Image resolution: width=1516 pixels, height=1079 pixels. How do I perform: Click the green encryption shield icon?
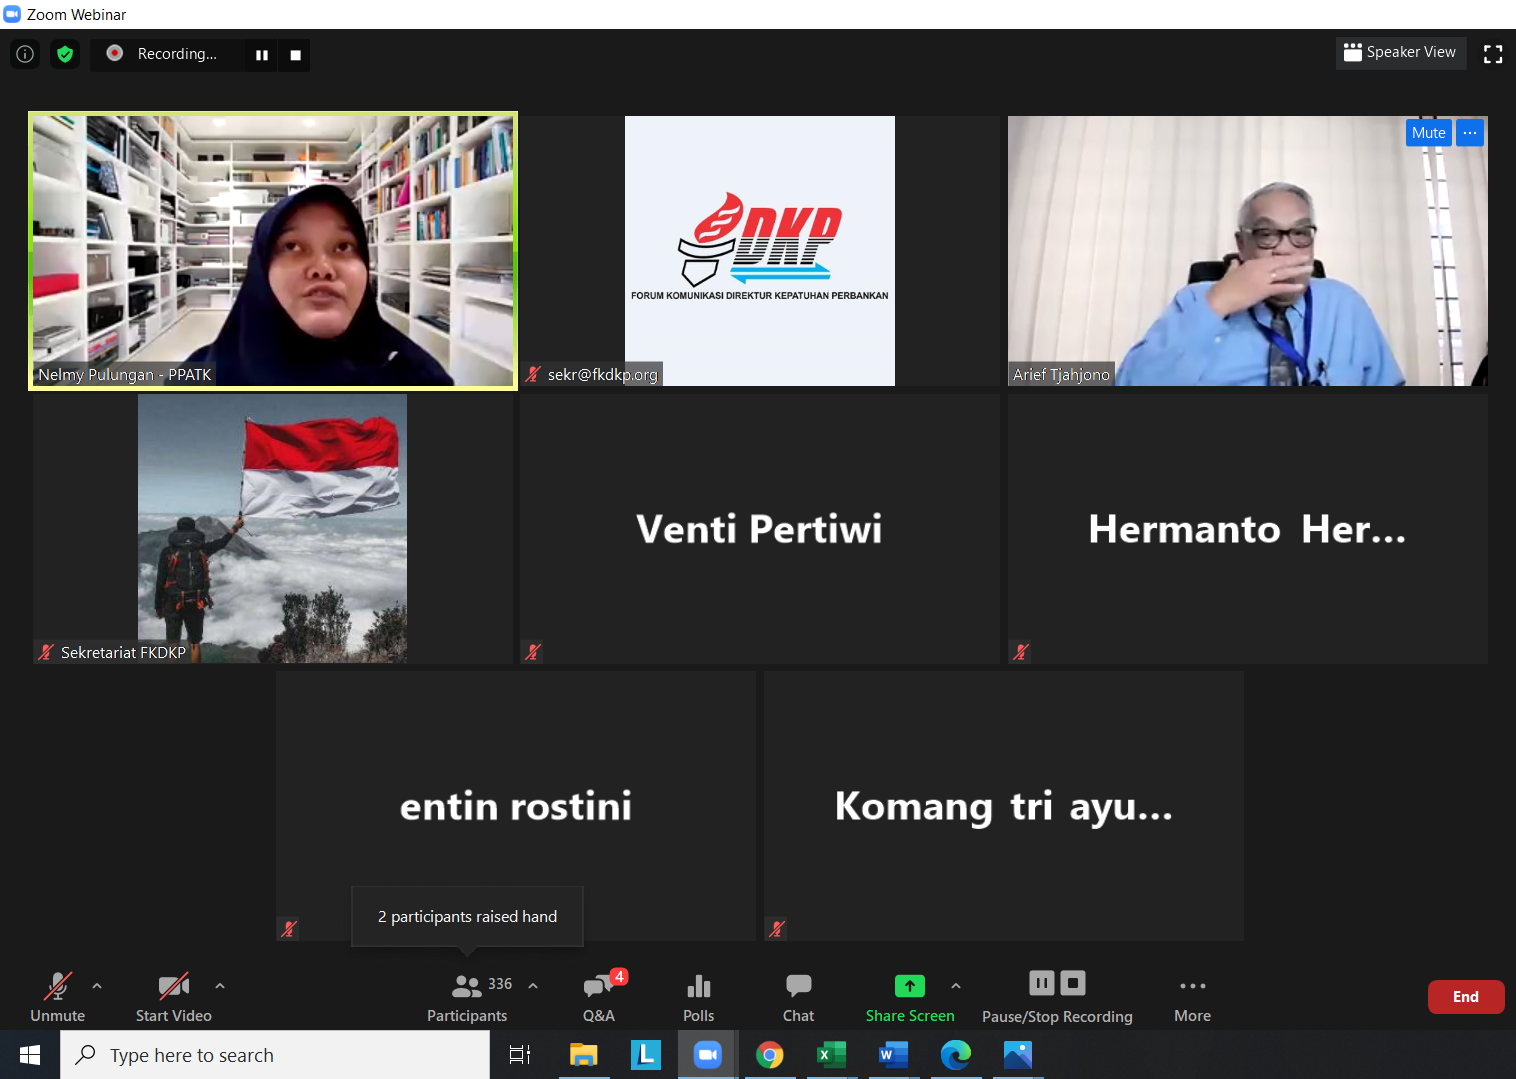(x=65, y=54)
